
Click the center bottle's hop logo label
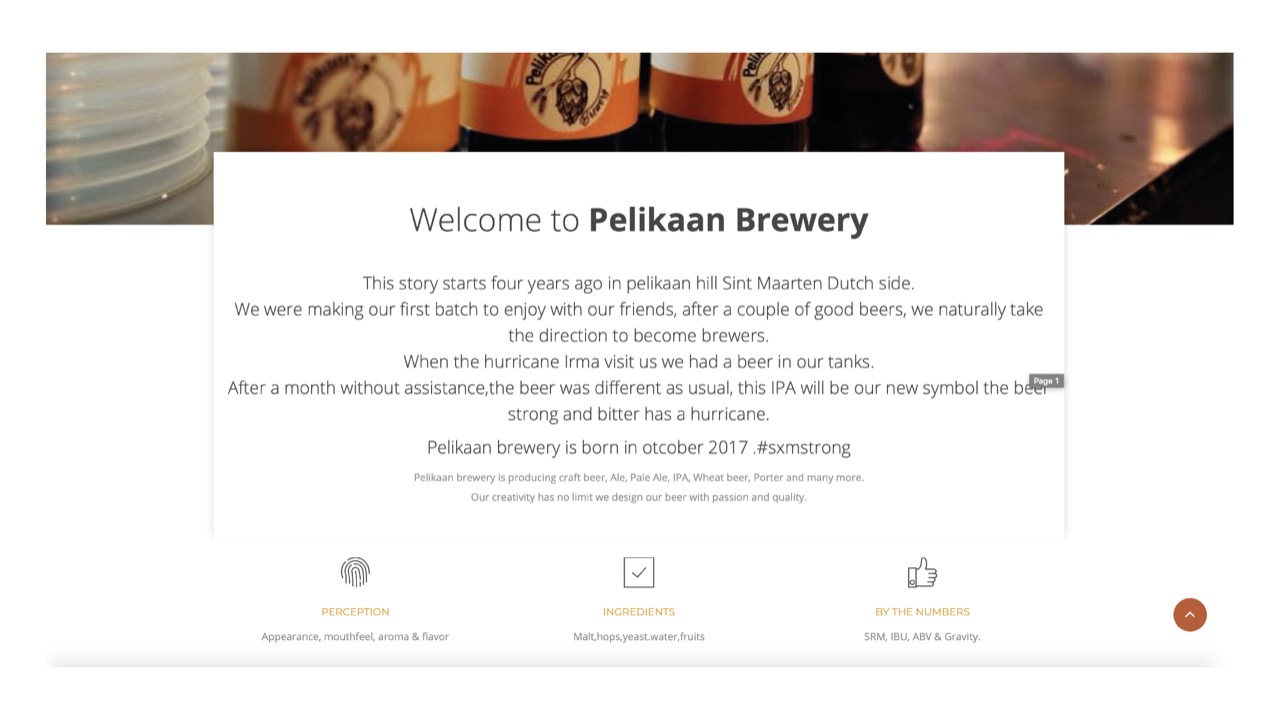tap(569, 97)
